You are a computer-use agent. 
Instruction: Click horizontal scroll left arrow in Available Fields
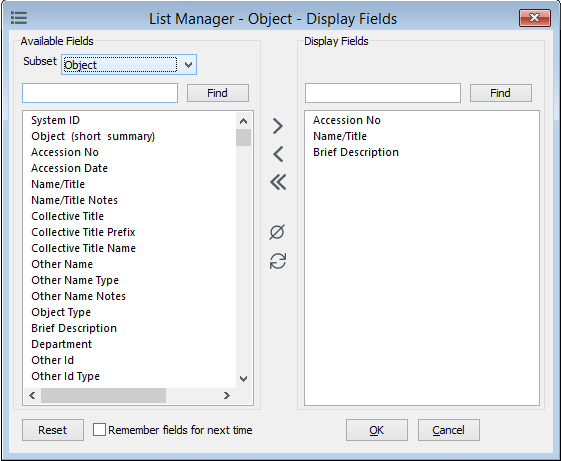click(32, 396)
